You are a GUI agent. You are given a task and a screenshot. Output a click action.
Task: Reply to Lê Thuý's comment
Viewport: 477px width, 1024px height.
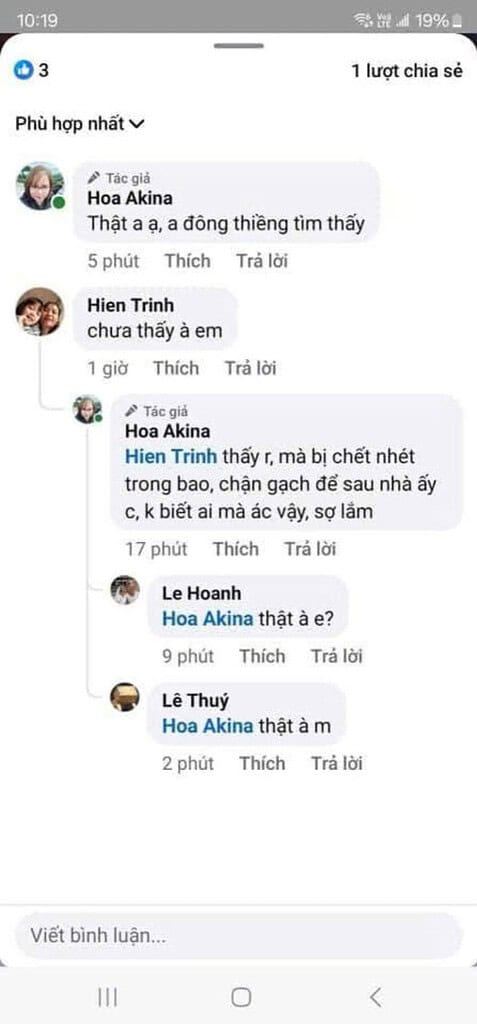click(336, 763)
